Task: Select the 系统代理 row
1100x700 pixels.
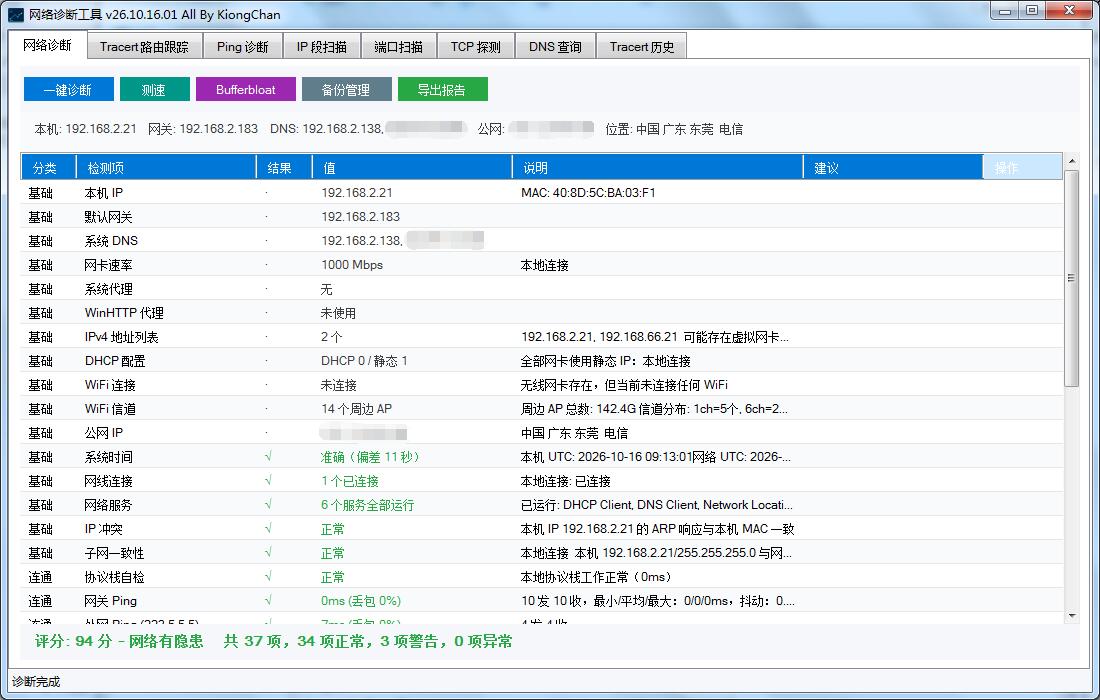Action: (542, 289)
